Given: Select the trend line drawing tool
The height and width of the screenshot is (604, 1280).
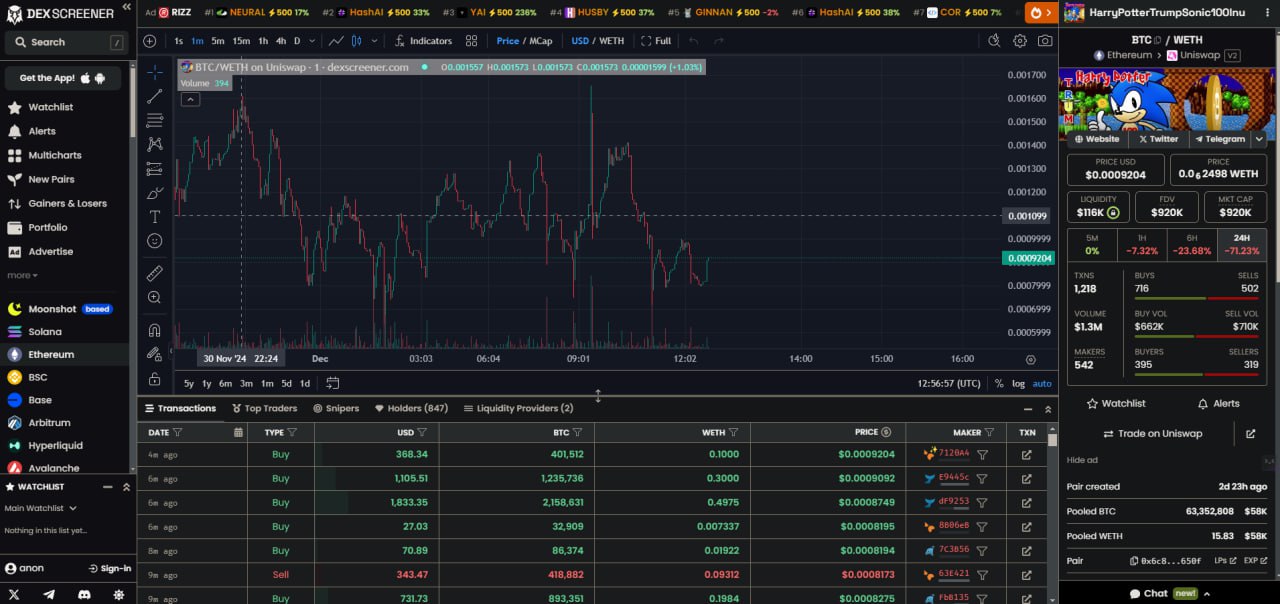Looking at the screenshot, I should [154, 96].
